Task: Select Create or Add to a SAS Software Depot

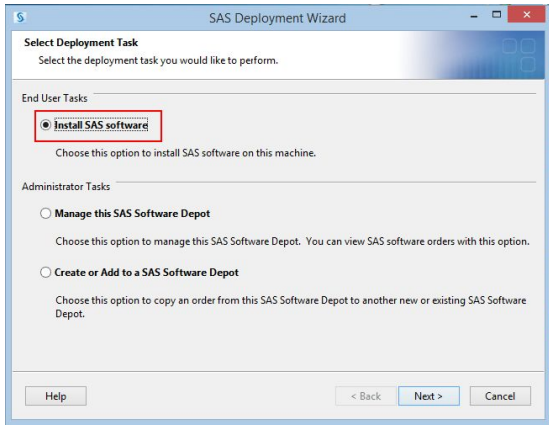Action: coord(46,272)
